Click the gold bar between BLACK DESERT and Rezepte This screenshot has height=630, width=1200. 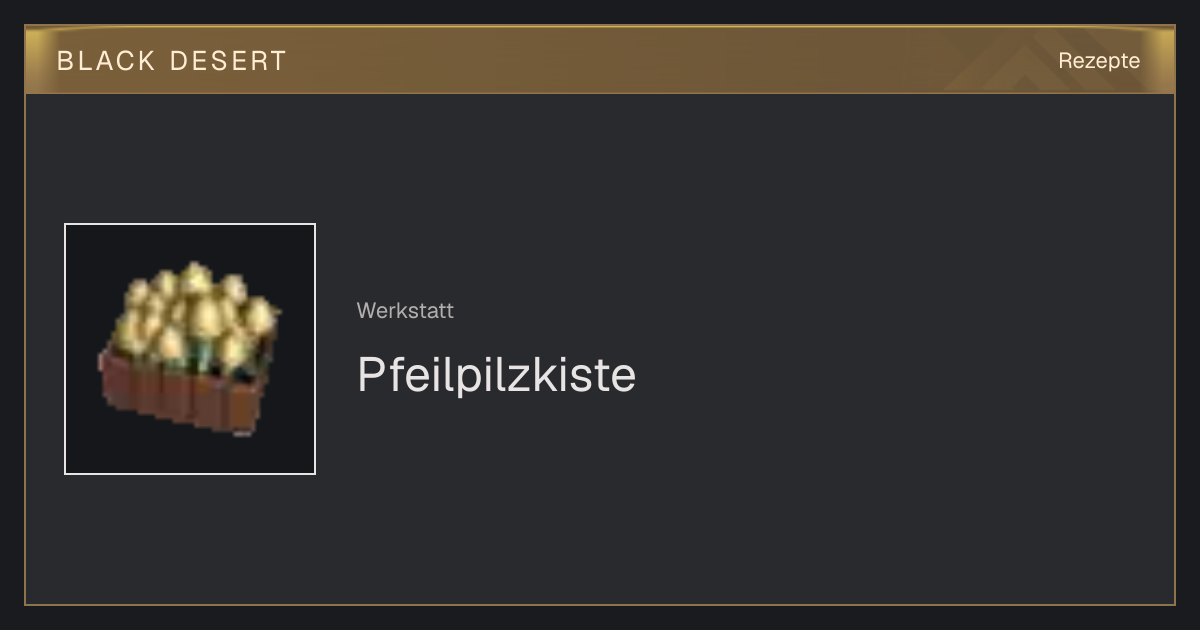[670, 60]
